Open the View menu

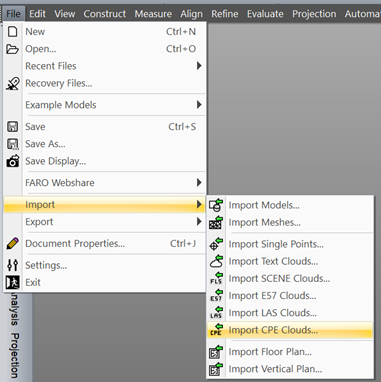[65, 14]
